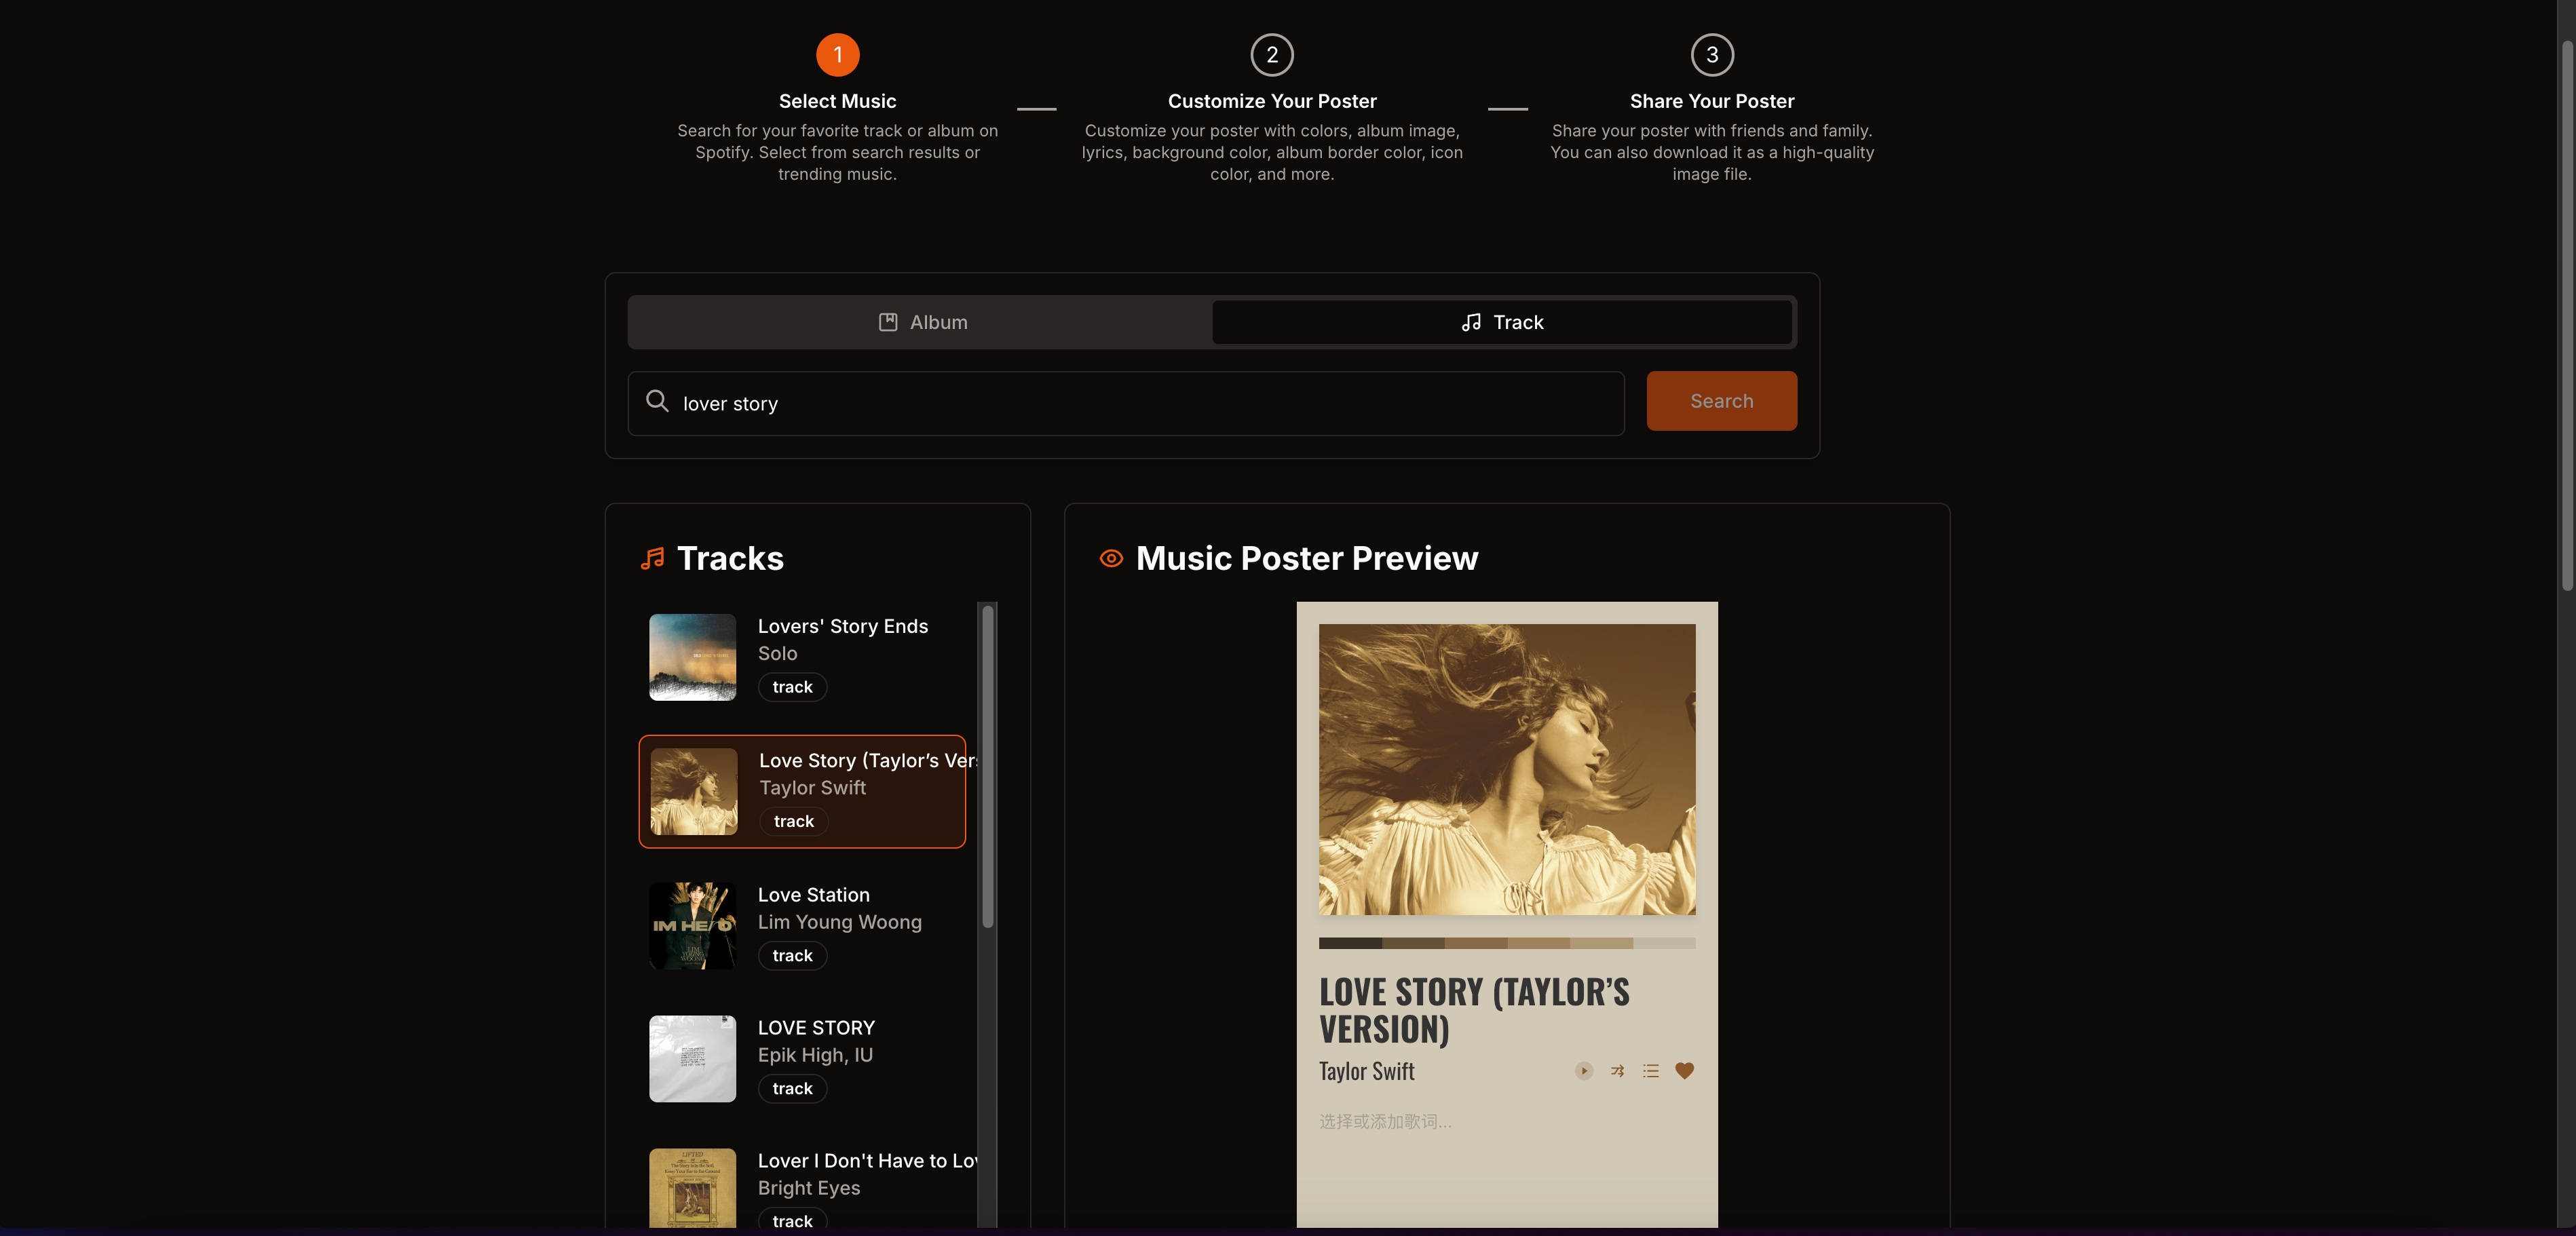This screenshot has width=2576, height=1236.
Task: Click the magnifier icon in the search field
Action: 658,401
